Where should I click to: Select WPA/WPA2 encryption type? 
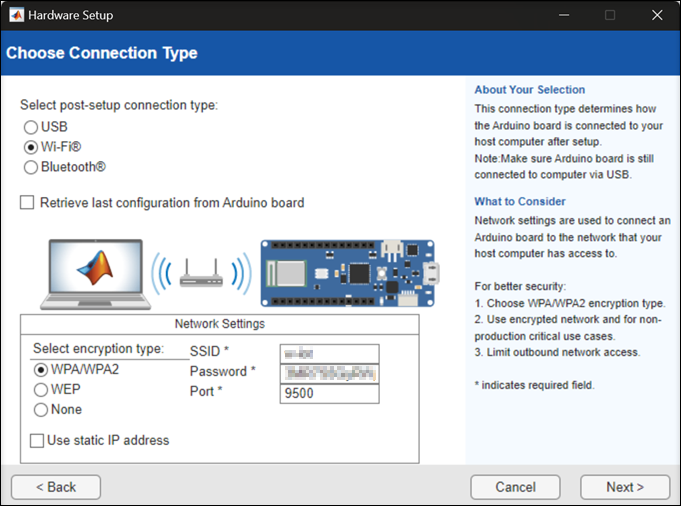41,370
